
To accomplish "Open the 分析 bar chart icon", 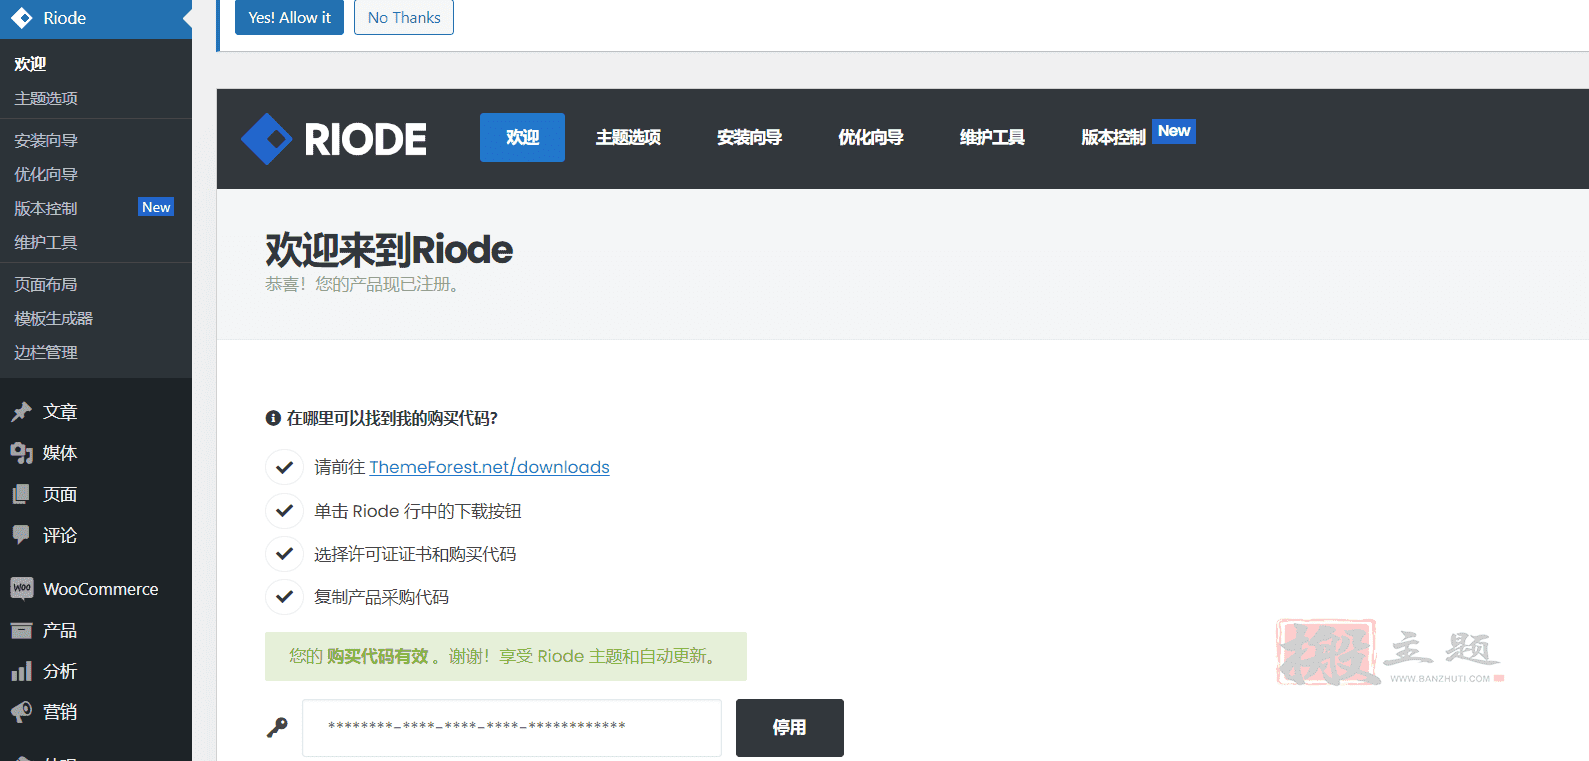I will 21,671.
